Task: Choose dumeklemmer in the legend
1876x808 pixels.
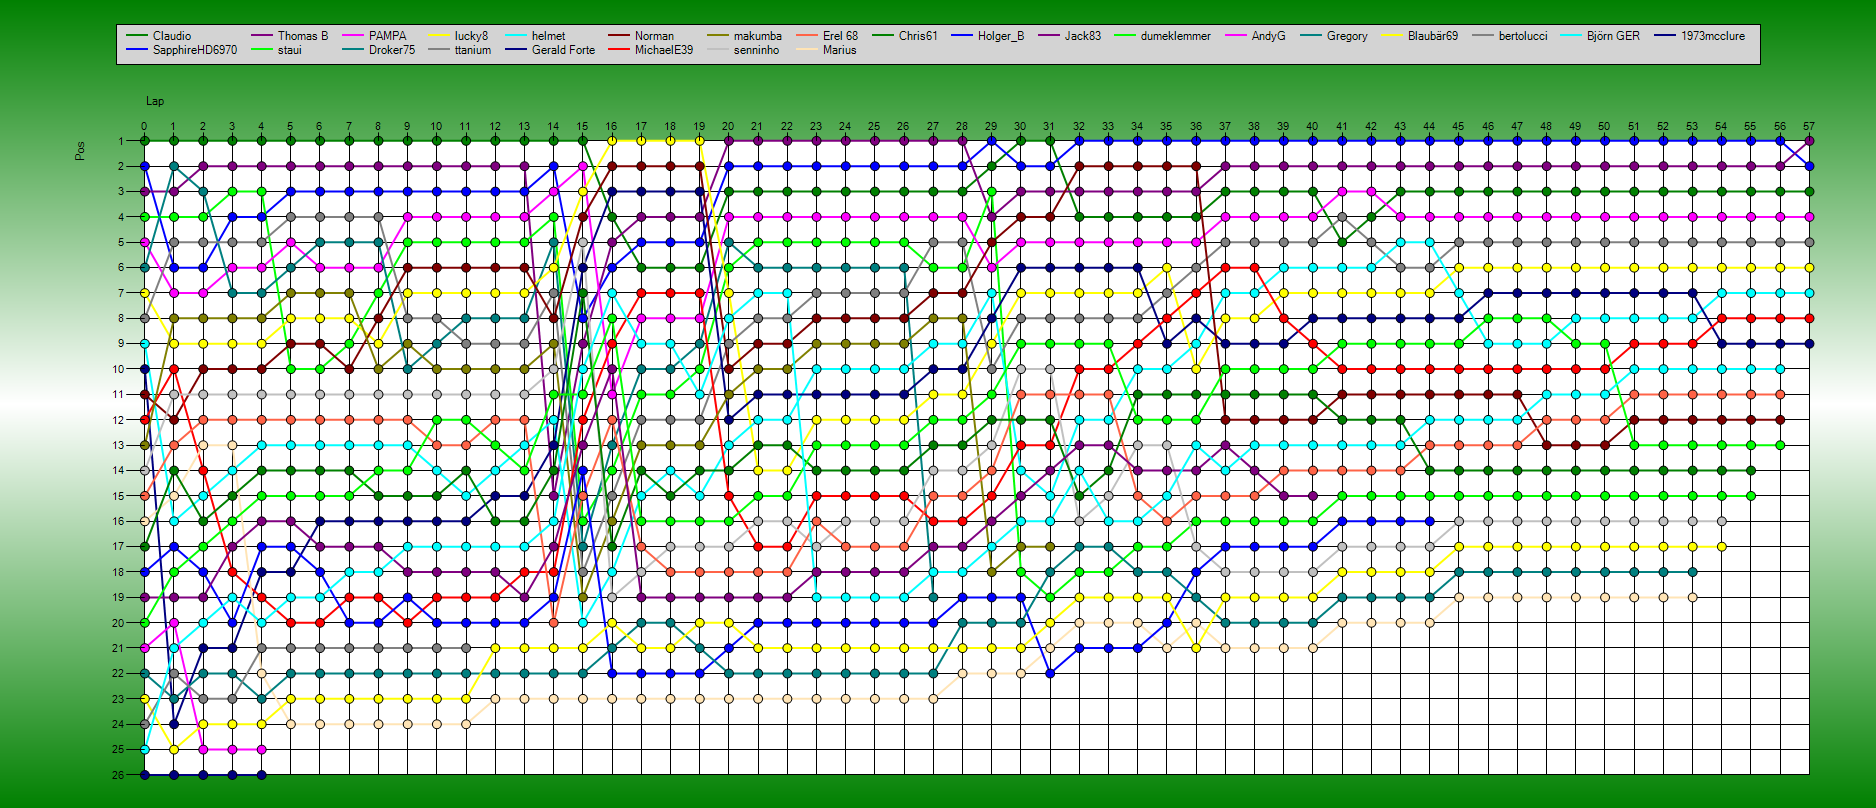Action: [1176, 36]
